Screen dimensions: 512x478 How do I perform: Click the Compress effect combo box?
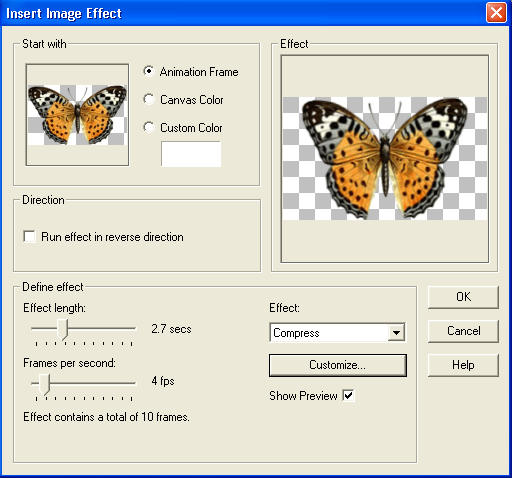click(x=338, y=332)
